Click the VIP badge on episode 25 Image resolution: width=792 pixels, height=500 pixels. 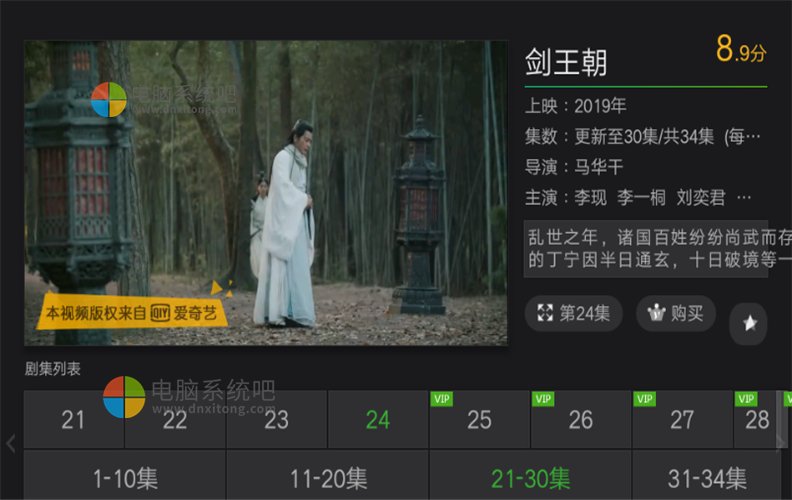pos(441,399)
